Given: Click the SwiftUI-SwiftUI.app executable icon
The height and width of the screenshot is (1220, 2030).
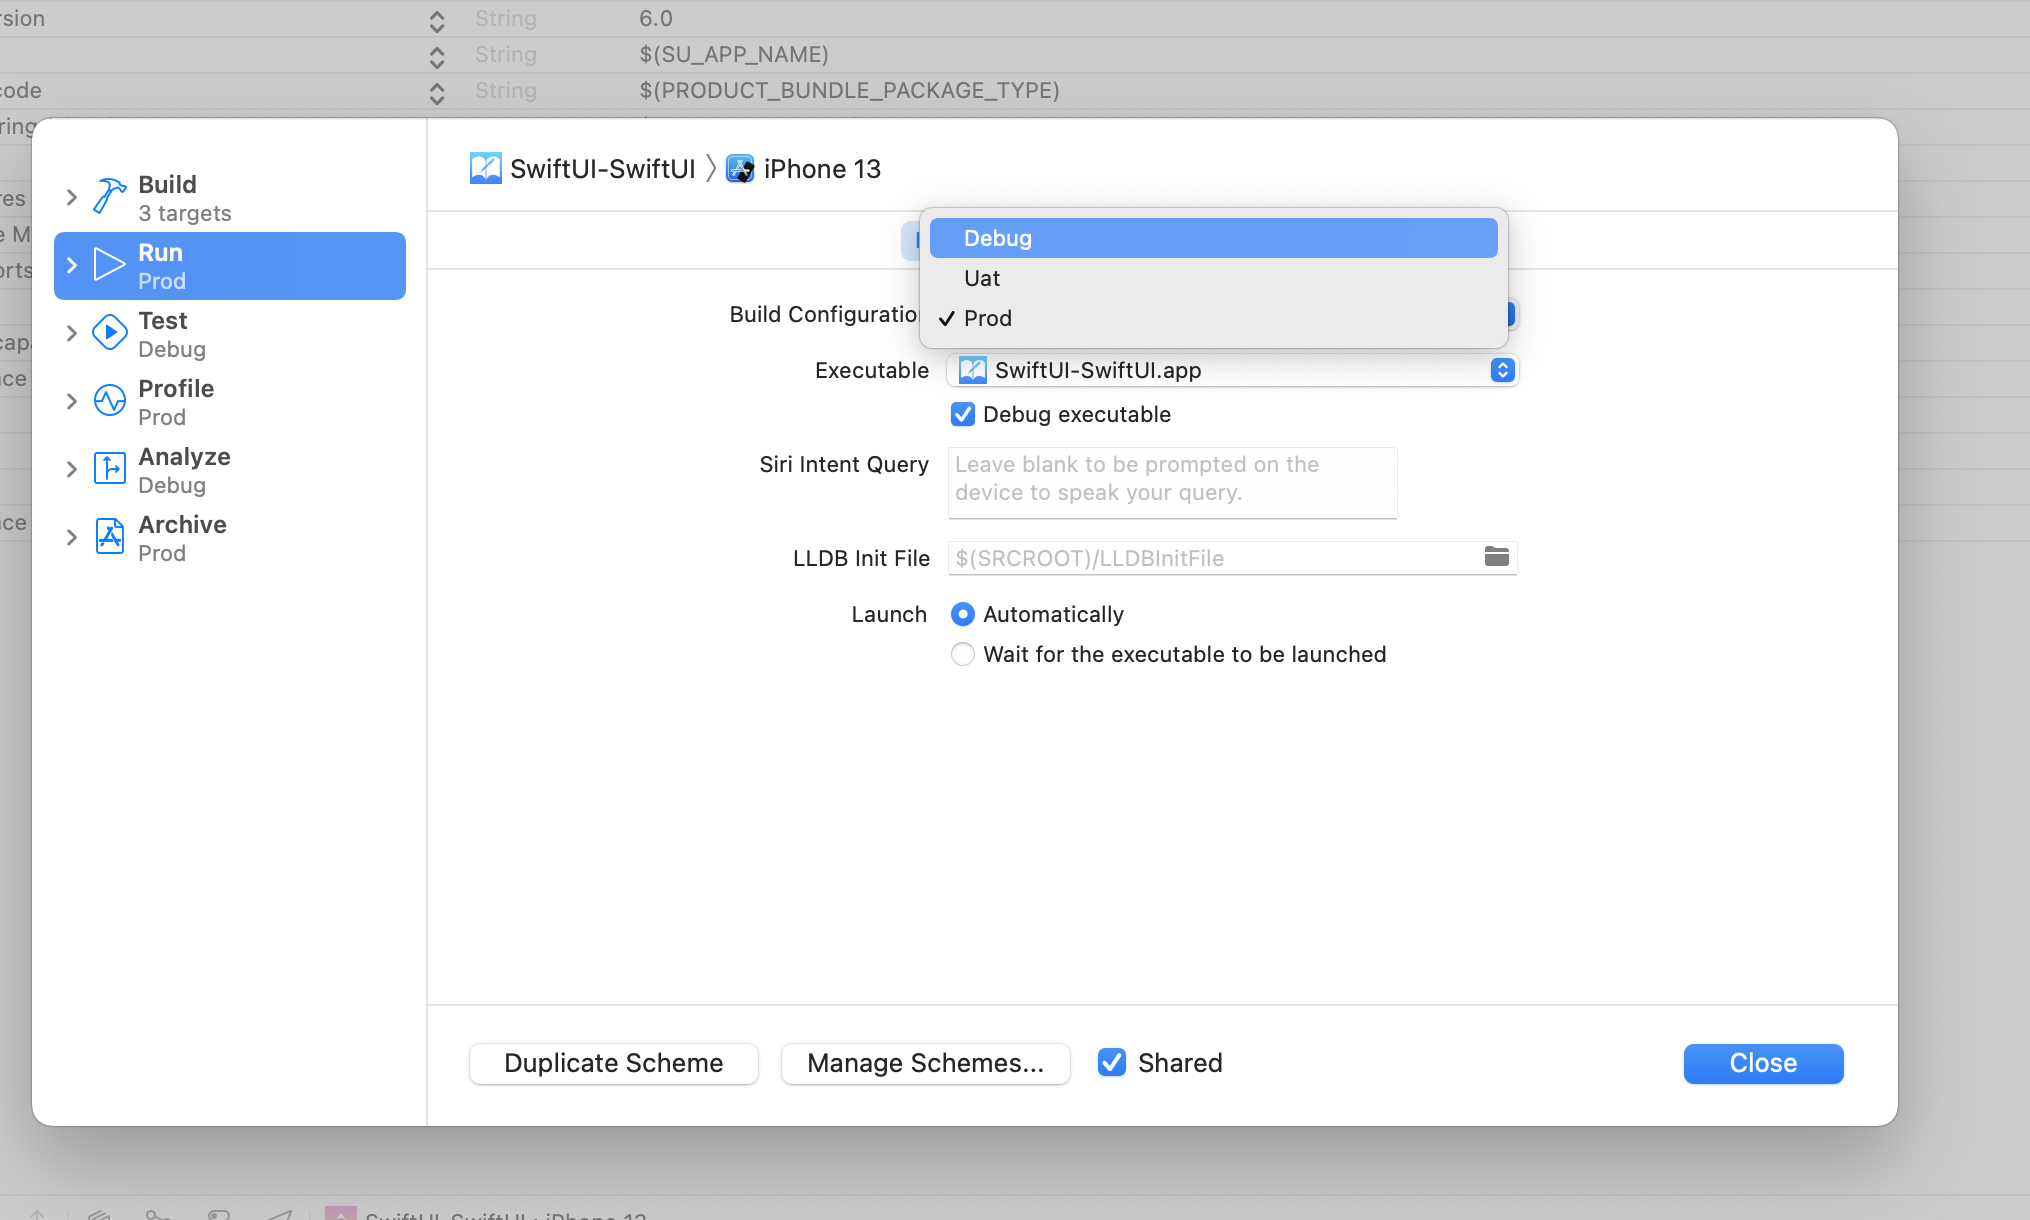Looking at the screenshot, I should (x=972, y=370).
